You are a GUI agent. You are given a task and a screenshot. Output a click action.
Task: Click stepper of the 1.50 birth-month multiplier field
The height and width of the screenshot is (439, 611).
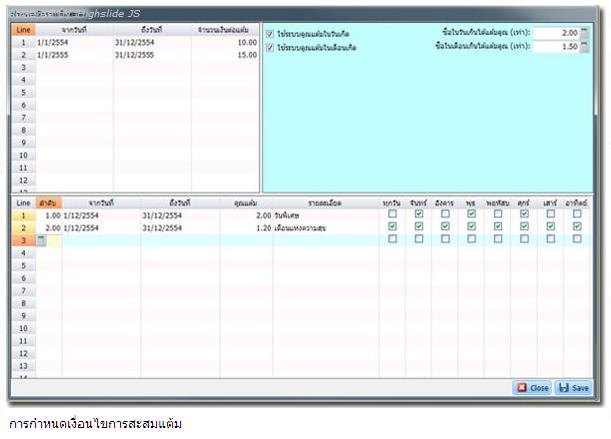[585, 47]
